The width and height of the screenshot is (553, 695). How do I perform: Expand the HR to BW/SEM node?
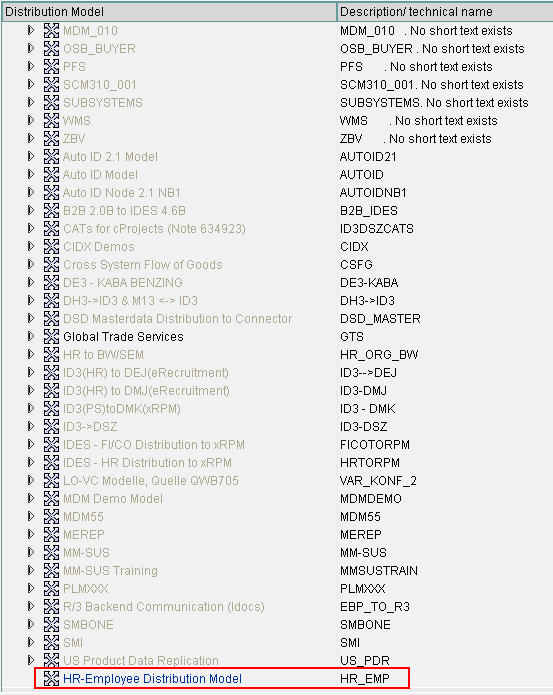[x=31, y=354]
